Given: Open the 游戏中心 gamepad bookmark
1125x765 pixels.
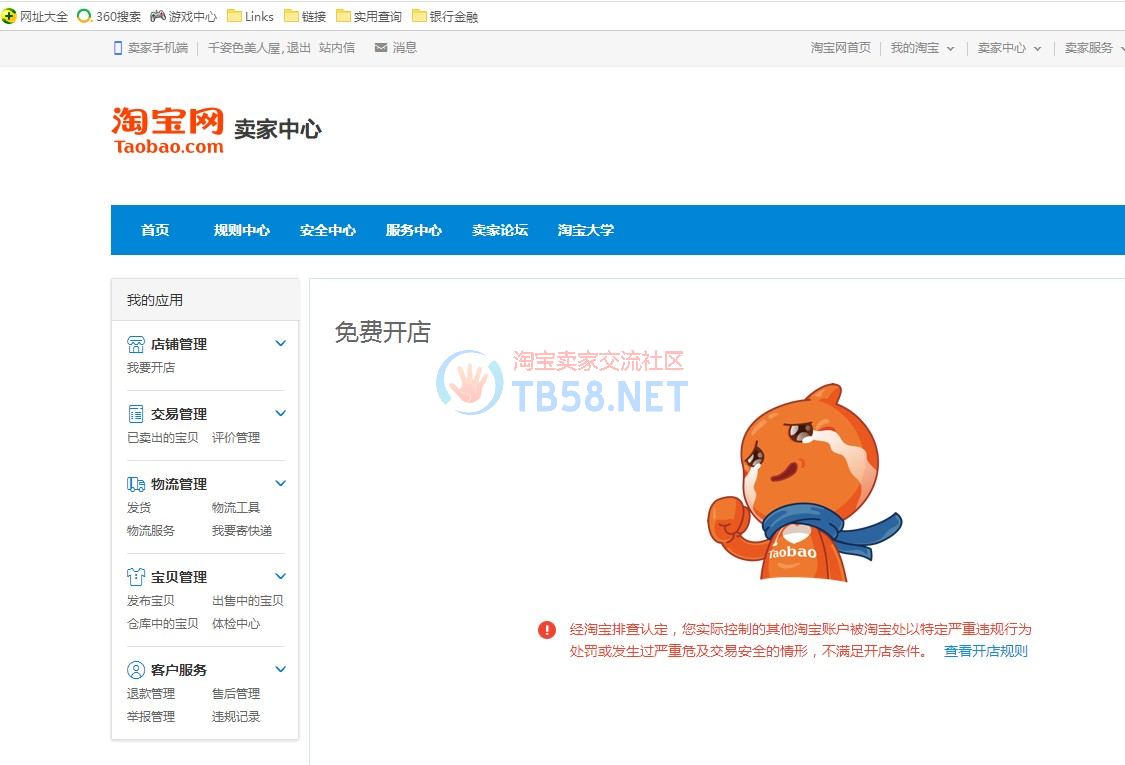Looking at the screenshot, I should [183, 16].
